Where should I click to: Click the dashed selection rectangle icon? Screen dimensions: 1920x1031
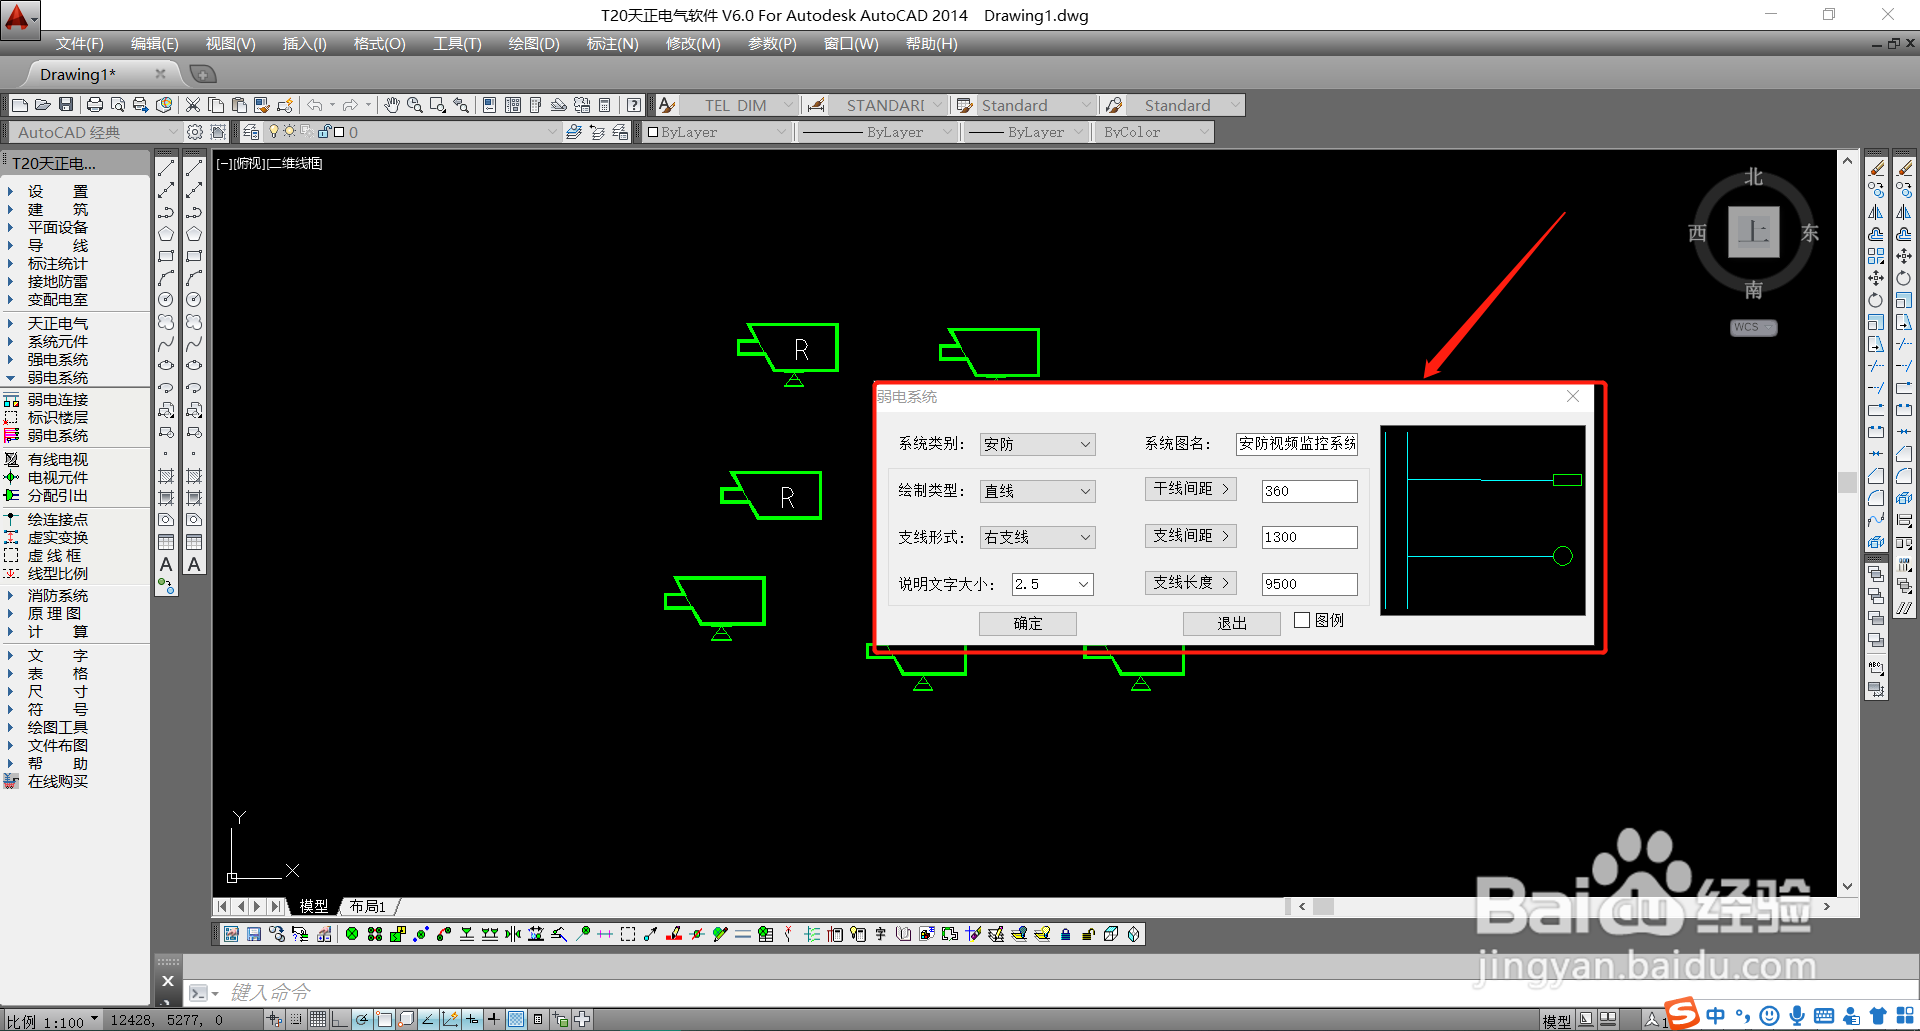(x=628, y=934)
